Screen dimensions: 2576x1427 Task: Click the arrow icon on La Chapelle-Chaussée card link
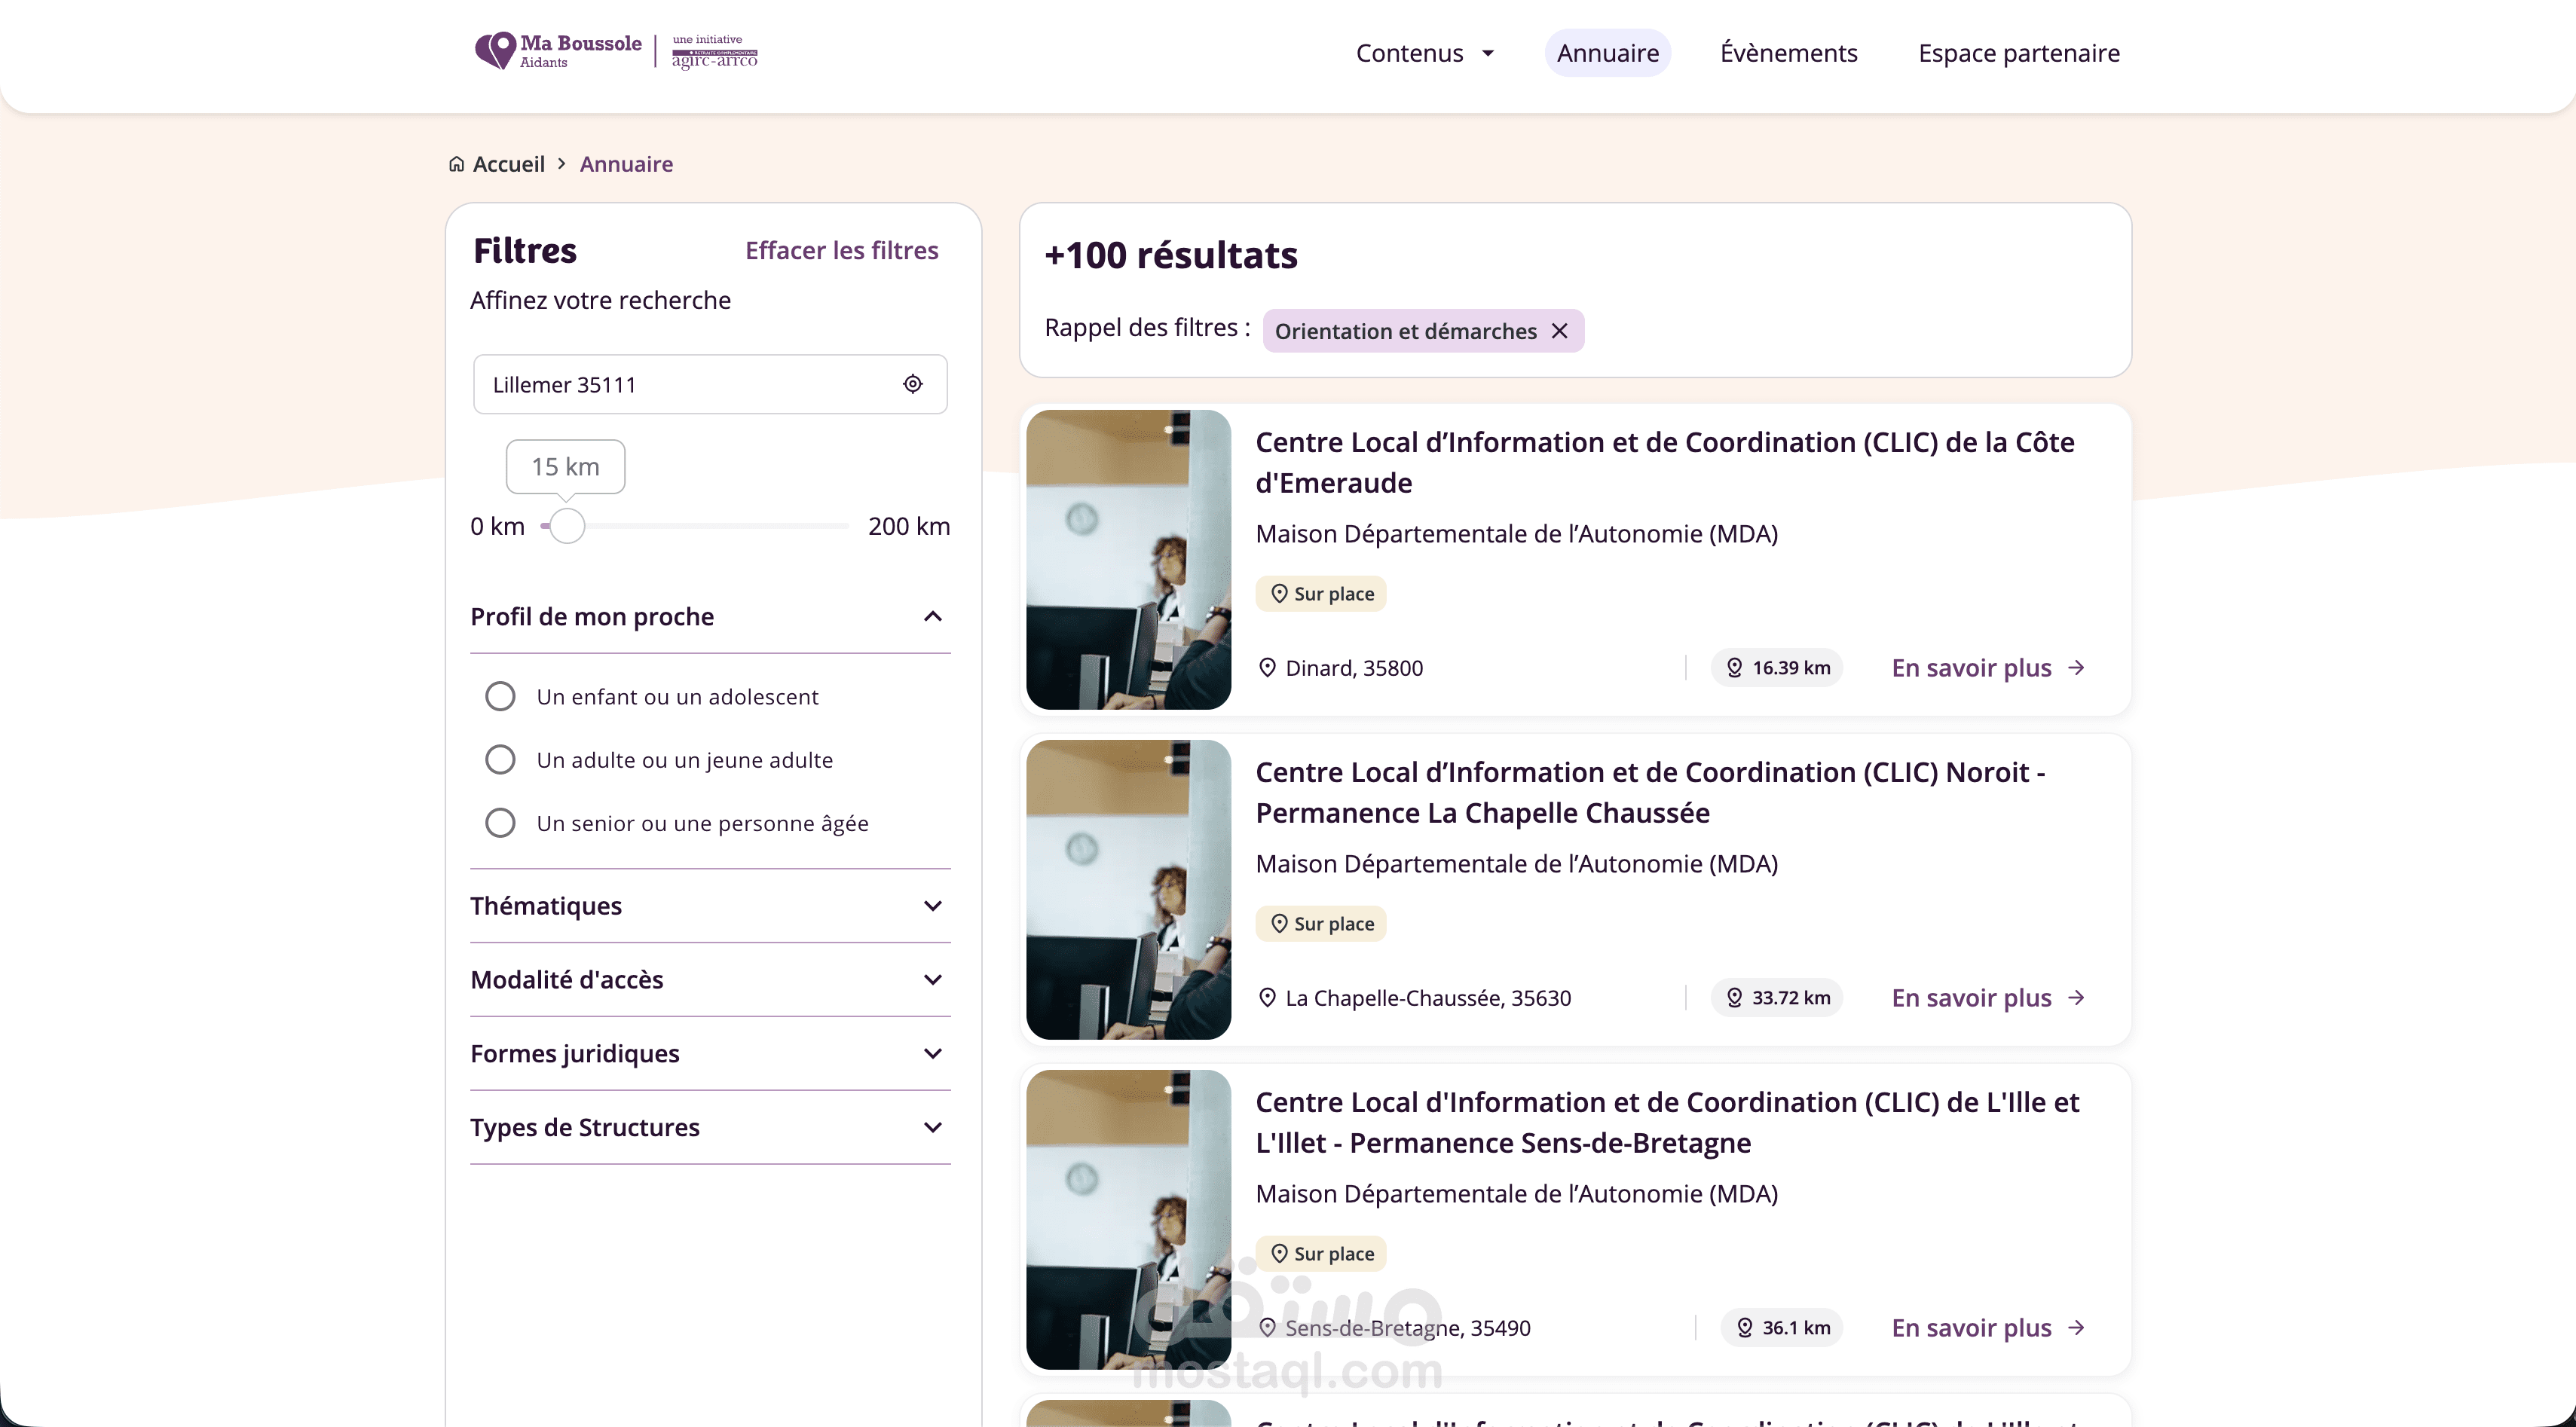click(2076, 997)
